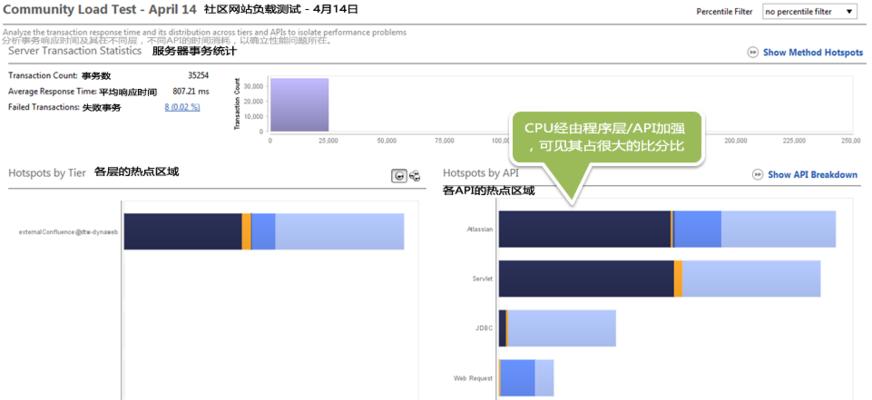Click the Atlassian API label
Image resolution: width=872 pixels, height=400 pixels.
click(x=480, y=229)
